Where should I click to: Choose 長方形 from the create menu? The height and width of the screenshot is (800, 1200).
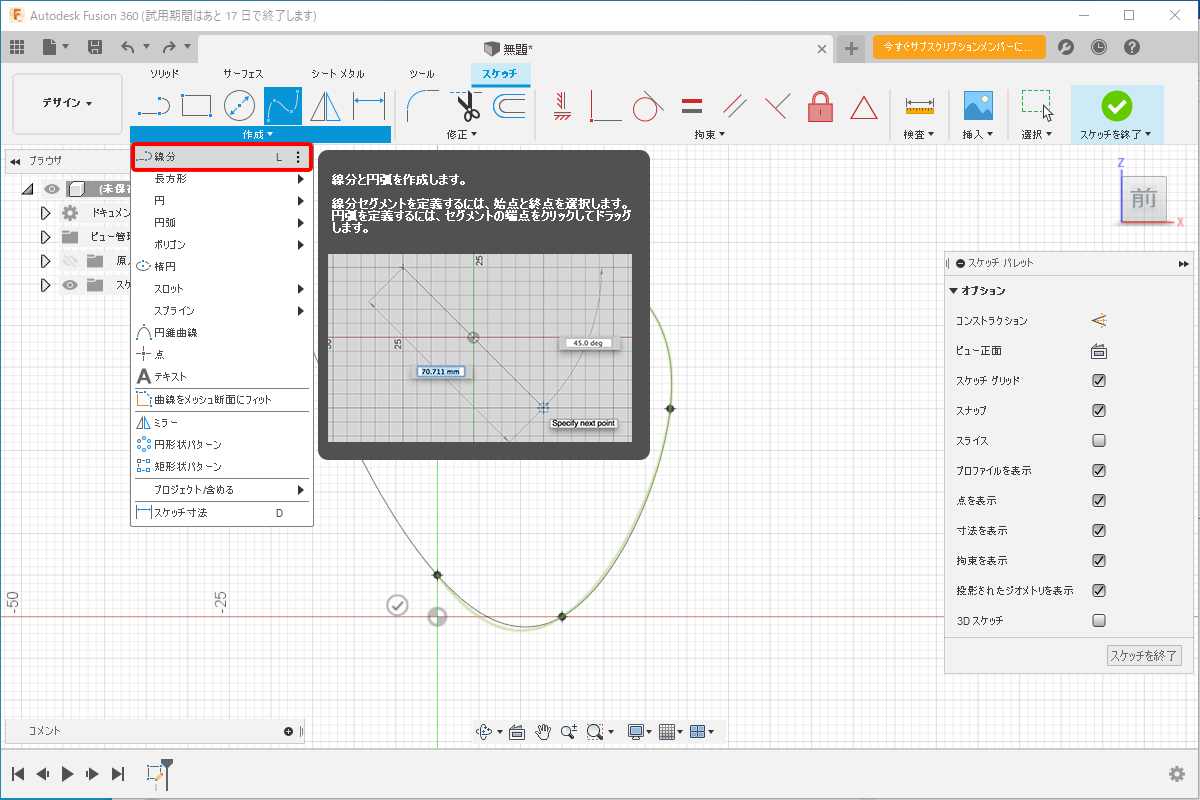[x=222, y=179]
